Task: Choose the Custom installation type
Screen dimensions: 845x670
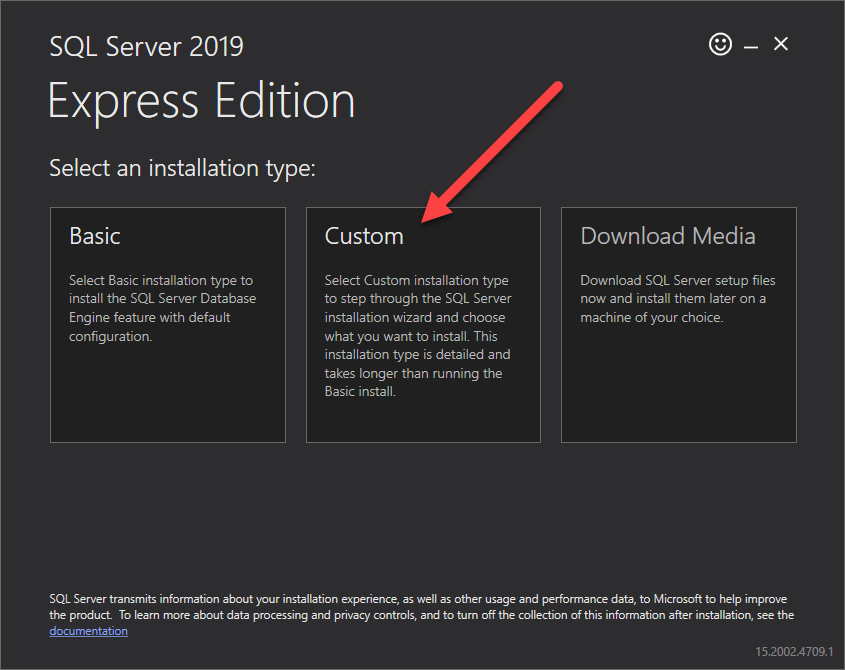Action: click(423, 325)
